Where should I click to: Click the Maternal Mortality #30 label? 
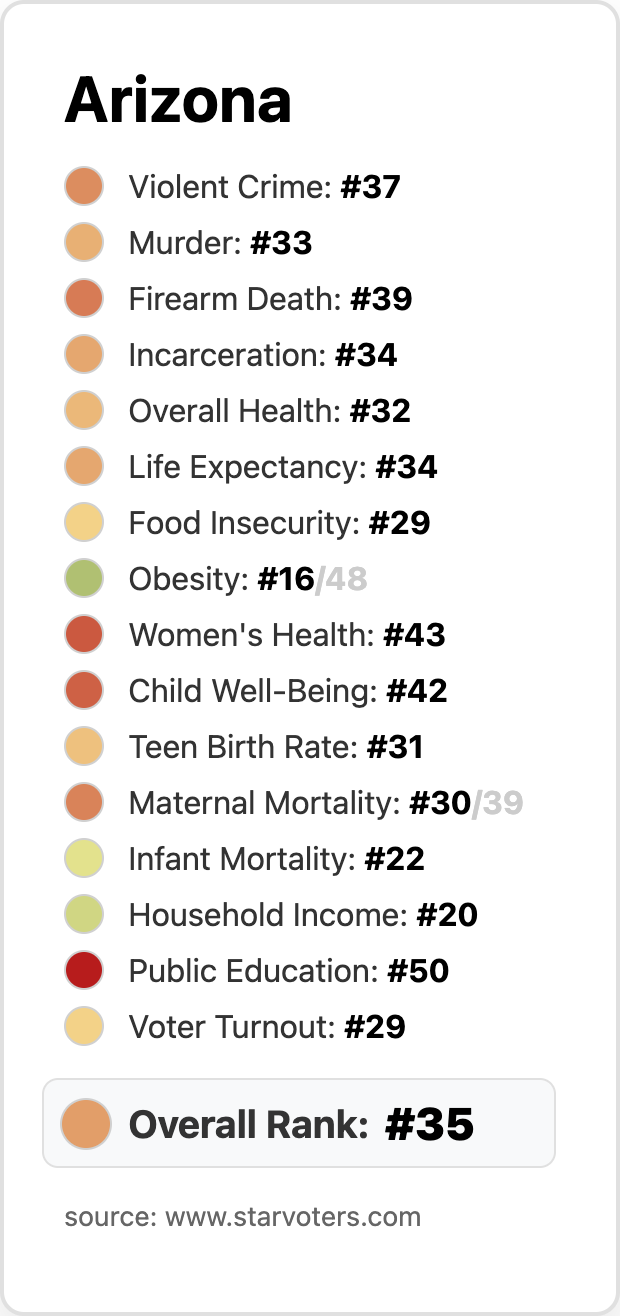point(299,803)
